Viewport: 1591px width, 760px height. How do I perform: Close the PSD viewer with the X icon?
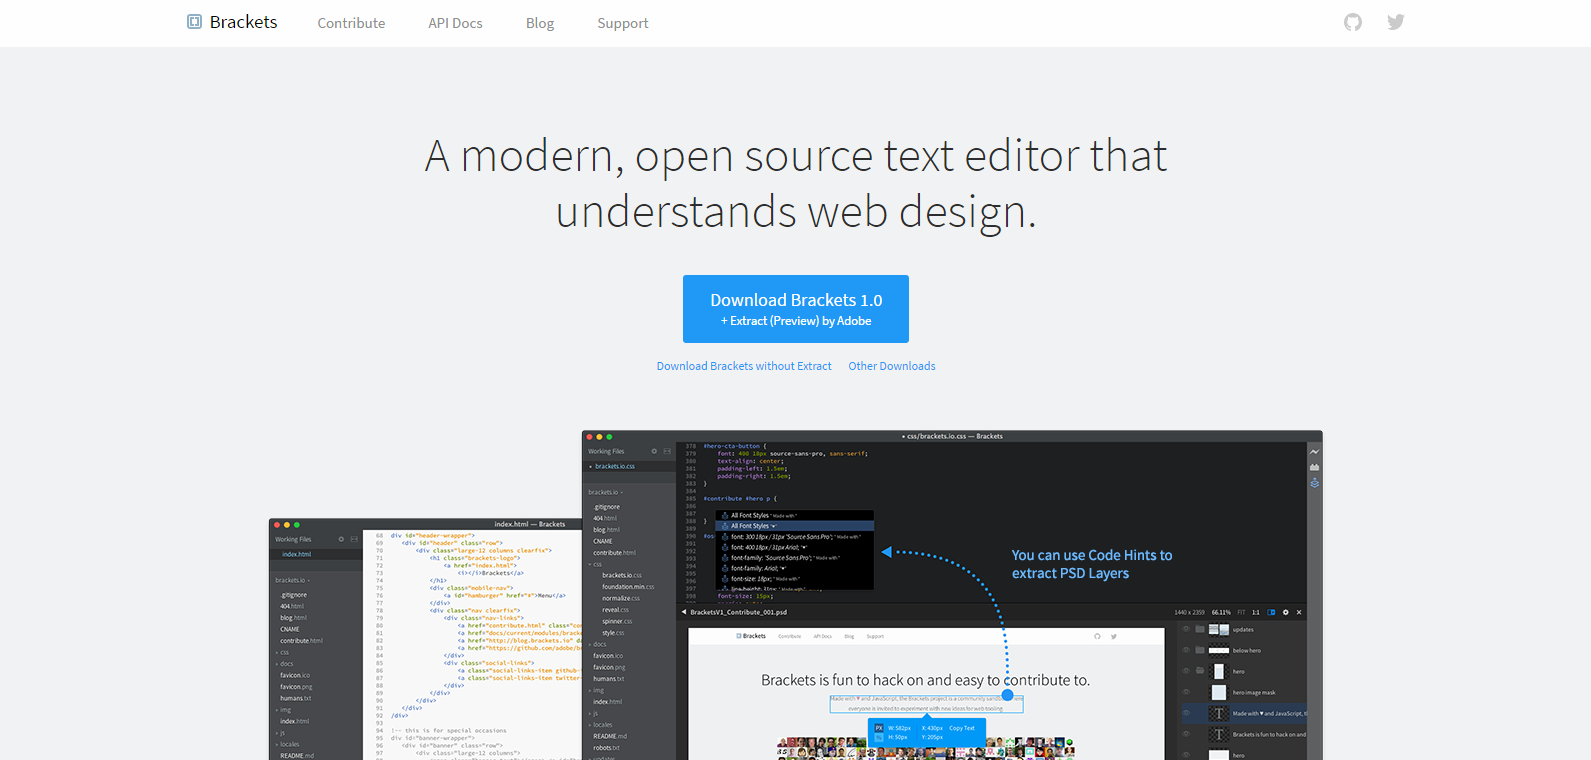pos(1299,612)
